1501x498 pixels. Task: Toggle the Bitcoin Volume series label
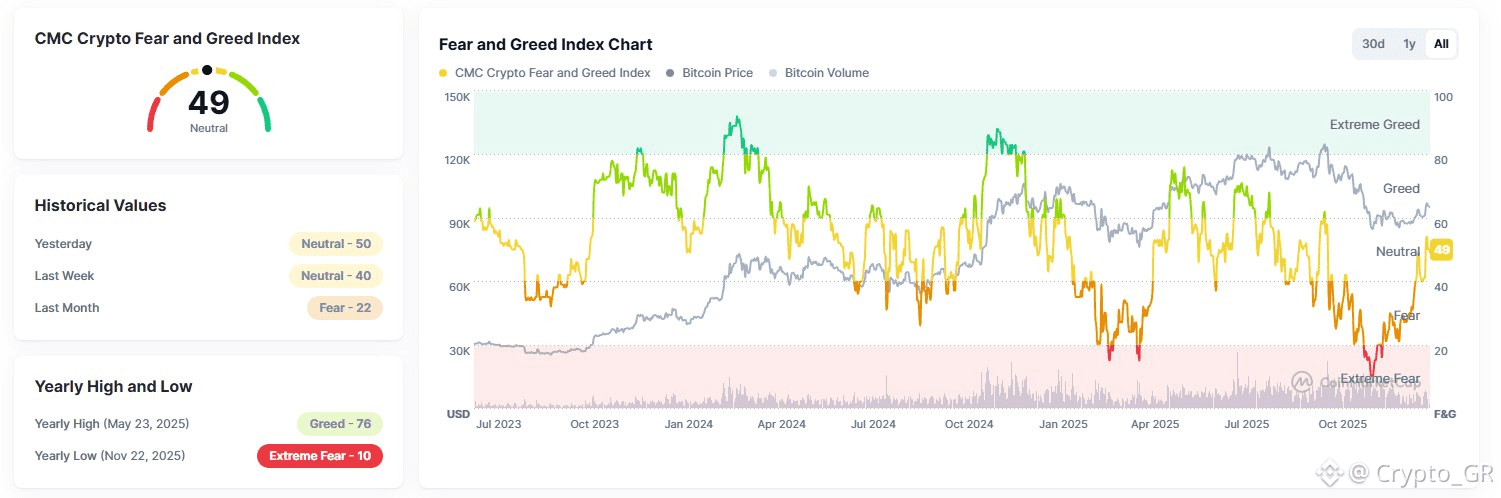coord(826,73)
